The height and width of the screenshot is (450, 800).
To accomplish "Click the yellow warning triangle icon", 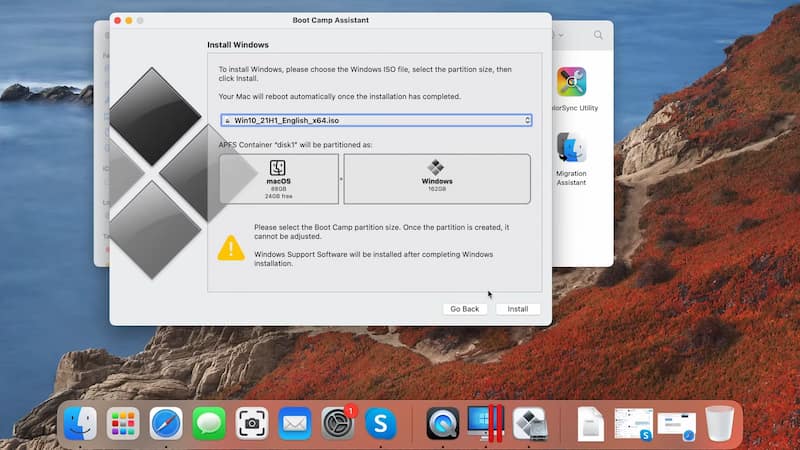I will point(231,247).
